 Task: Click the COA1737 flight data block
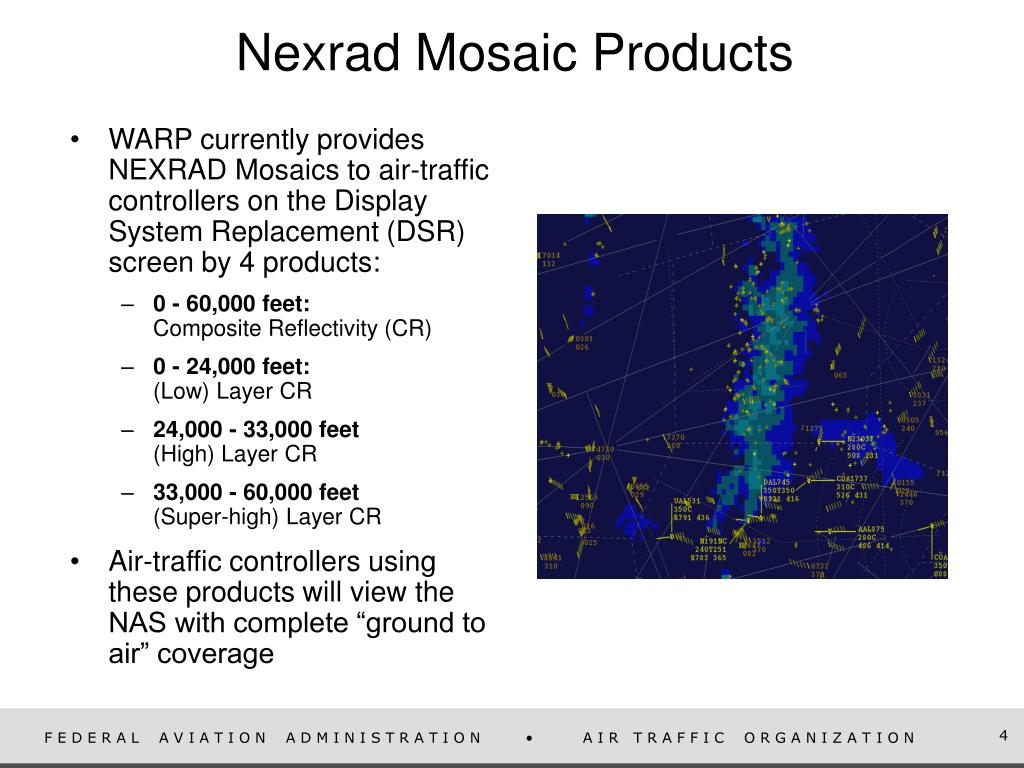(852, 487)
